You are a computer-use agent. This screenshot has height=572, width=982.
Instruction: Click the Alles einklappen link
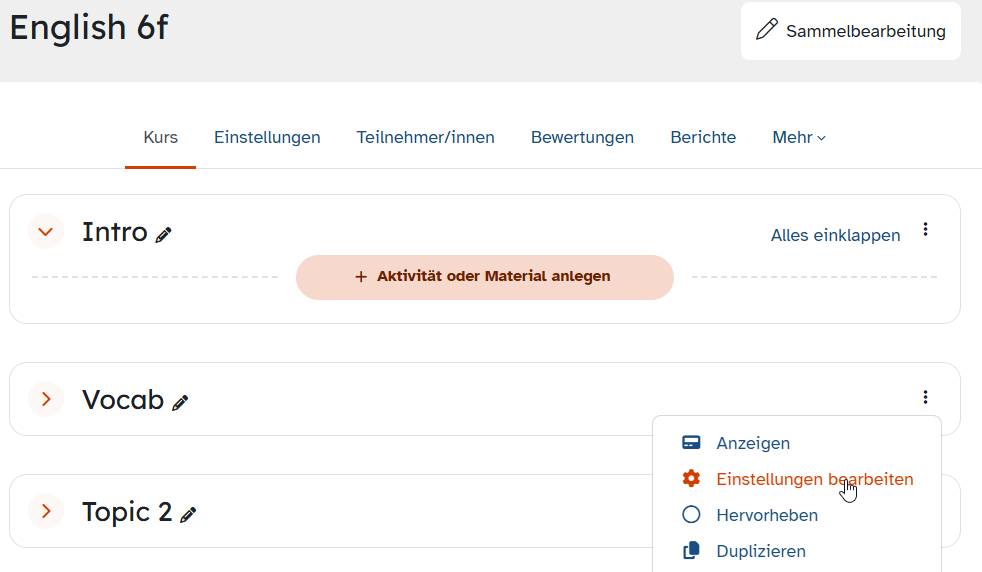coord(835,236)
